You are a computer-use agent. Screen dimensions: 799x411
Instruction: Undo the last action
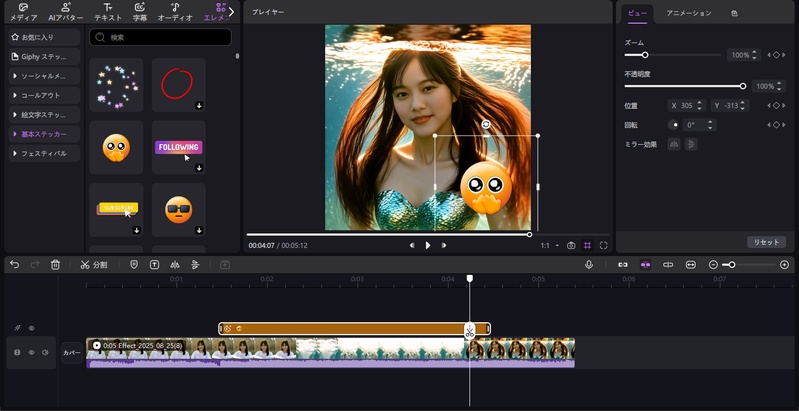click(x=15, y=265)
